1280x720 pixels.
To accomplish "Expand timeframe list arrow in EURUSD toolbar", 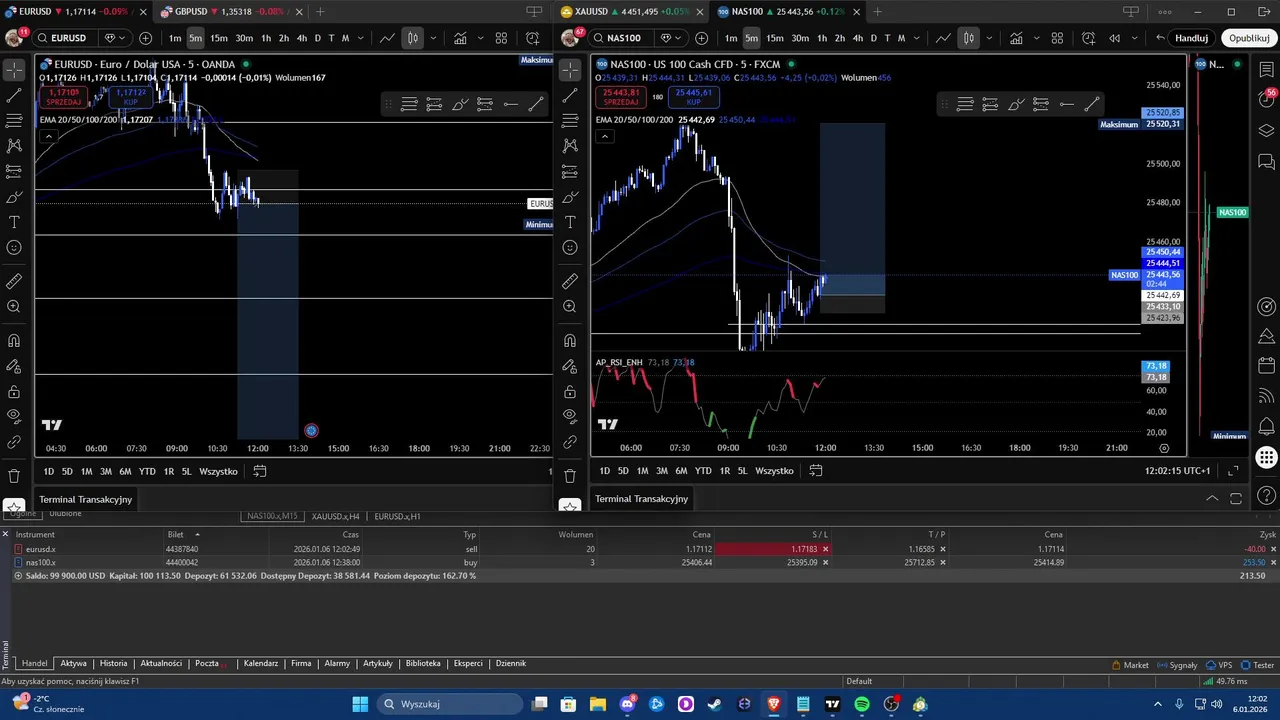I will click(x=359, y=38).
